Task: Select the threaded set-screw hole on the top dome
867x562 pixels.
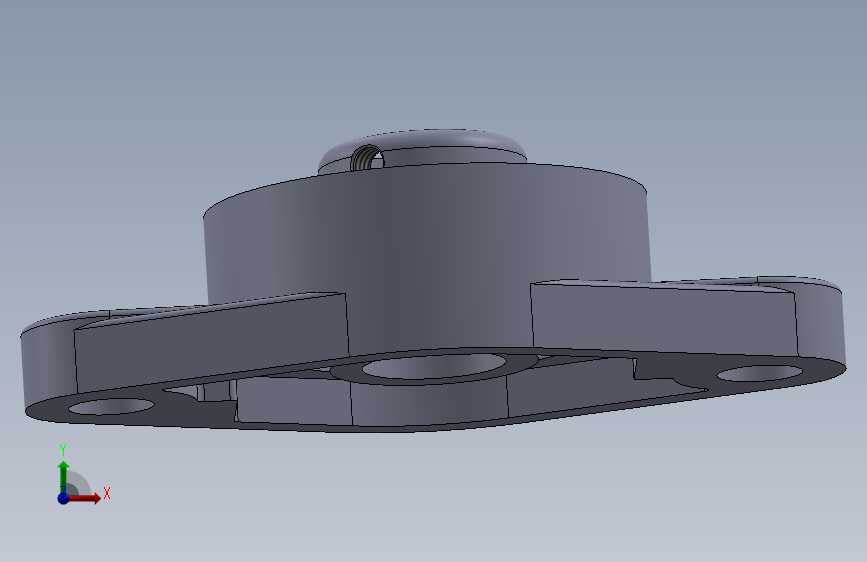Action: pyautogui.click(x=367, y=159)
